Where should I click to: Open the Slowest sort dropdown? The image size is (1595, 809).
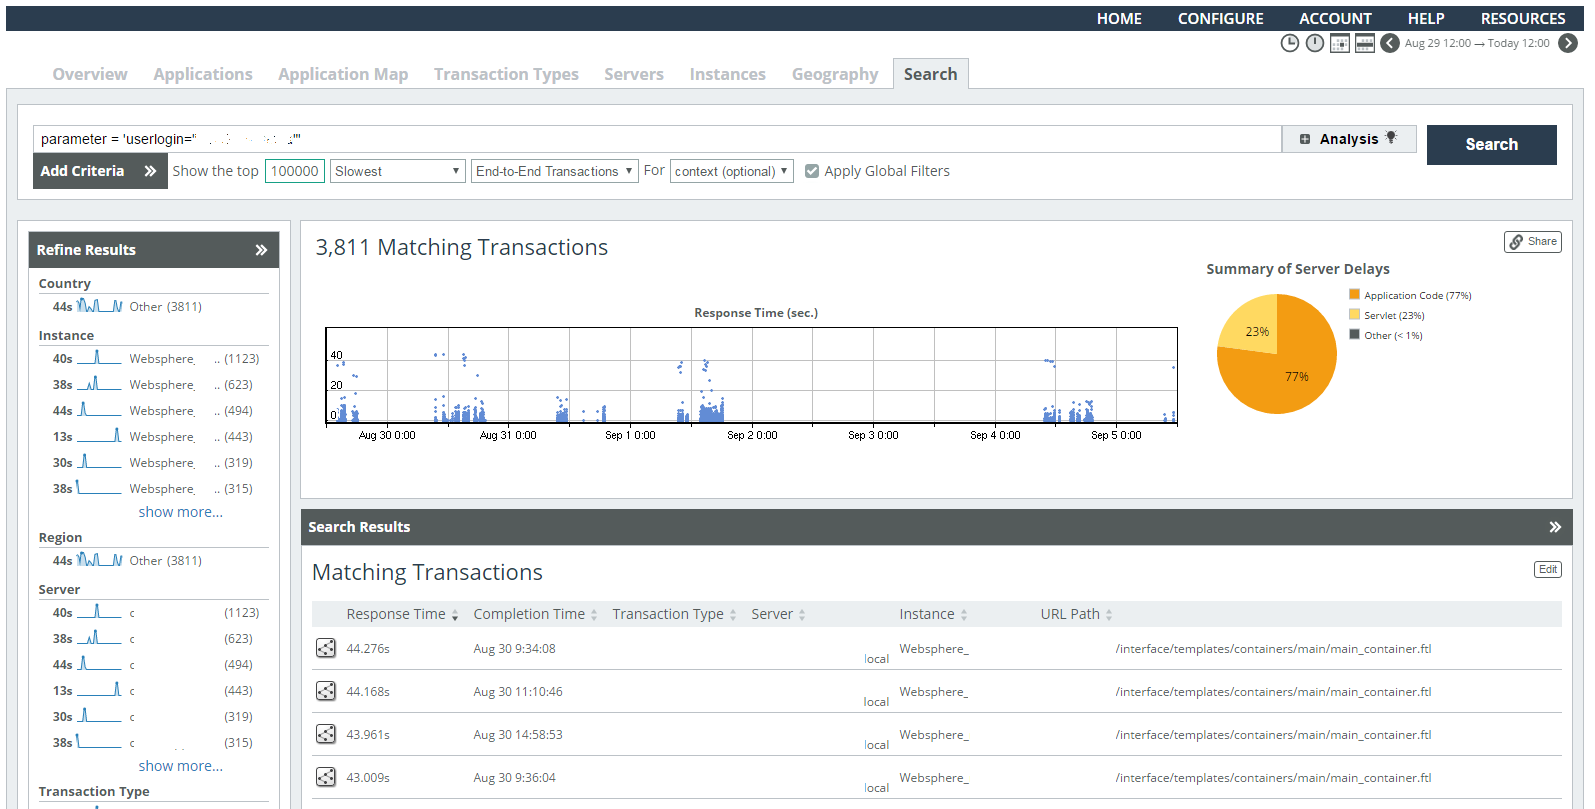(x=398, y=171)
